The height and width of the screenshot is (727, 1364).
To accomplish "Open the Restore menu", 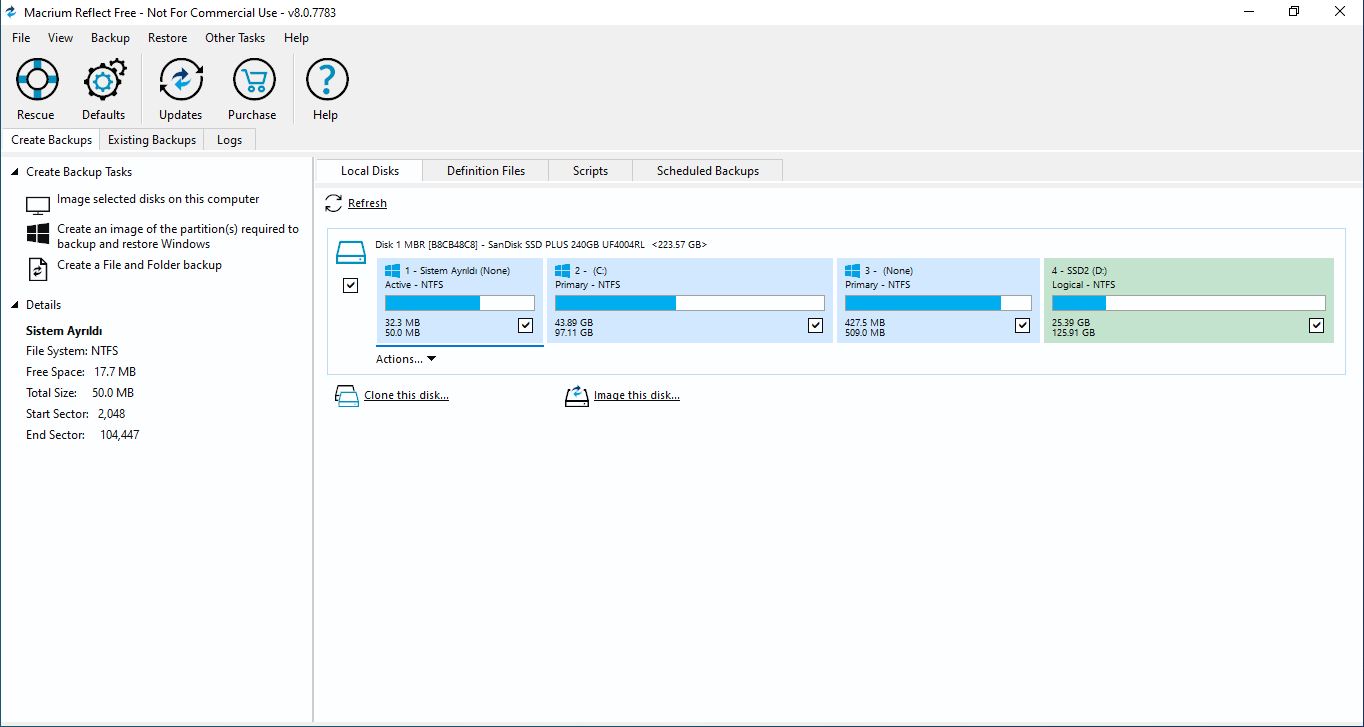I will (x=167, y=38).
